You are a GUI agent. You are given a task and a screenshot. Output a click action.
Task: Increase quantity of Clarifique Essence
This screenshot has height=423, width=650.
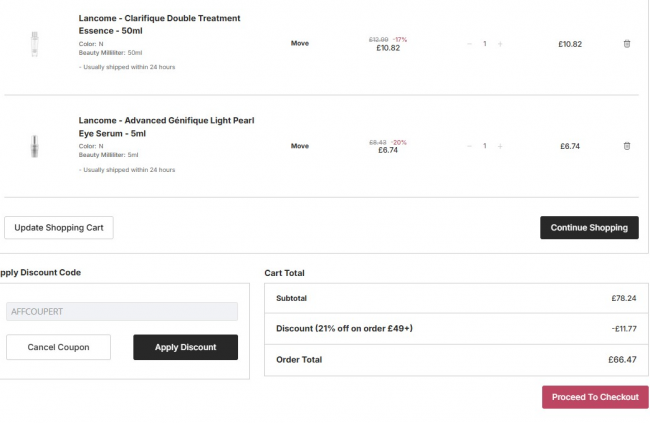tap(500, 44)
